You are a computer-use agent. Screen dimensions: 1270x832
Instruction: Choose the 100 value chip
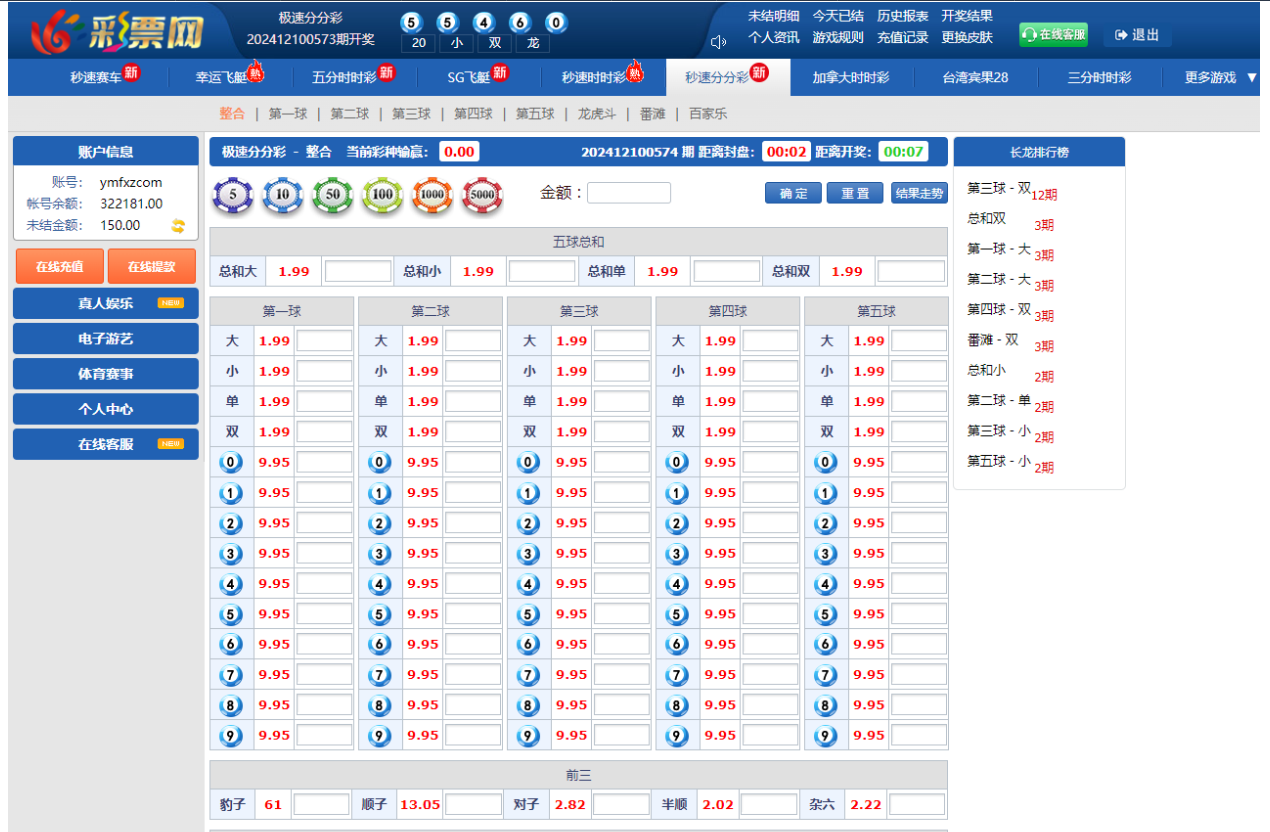click(x=382, y=195)
